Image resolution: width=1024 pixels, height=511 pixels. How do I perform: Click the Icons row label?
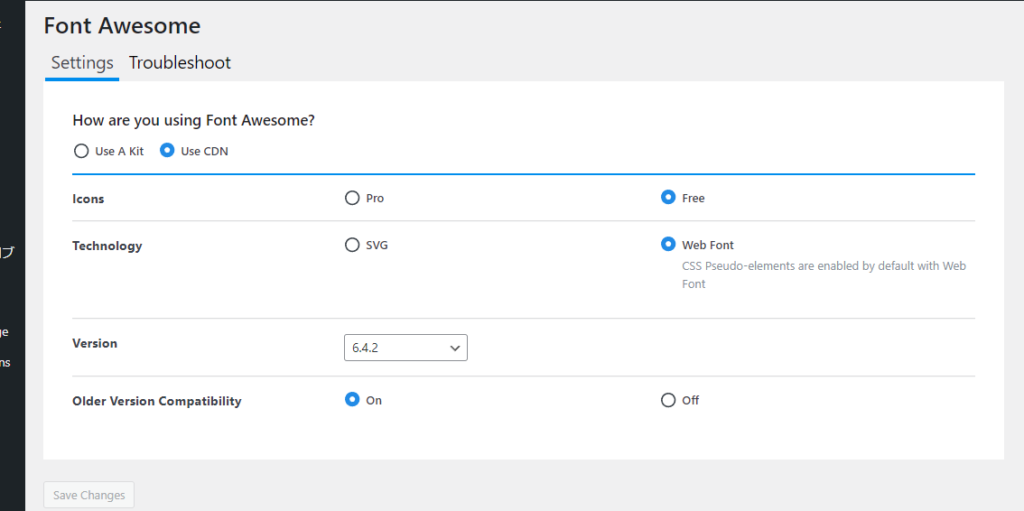(88, 199)
